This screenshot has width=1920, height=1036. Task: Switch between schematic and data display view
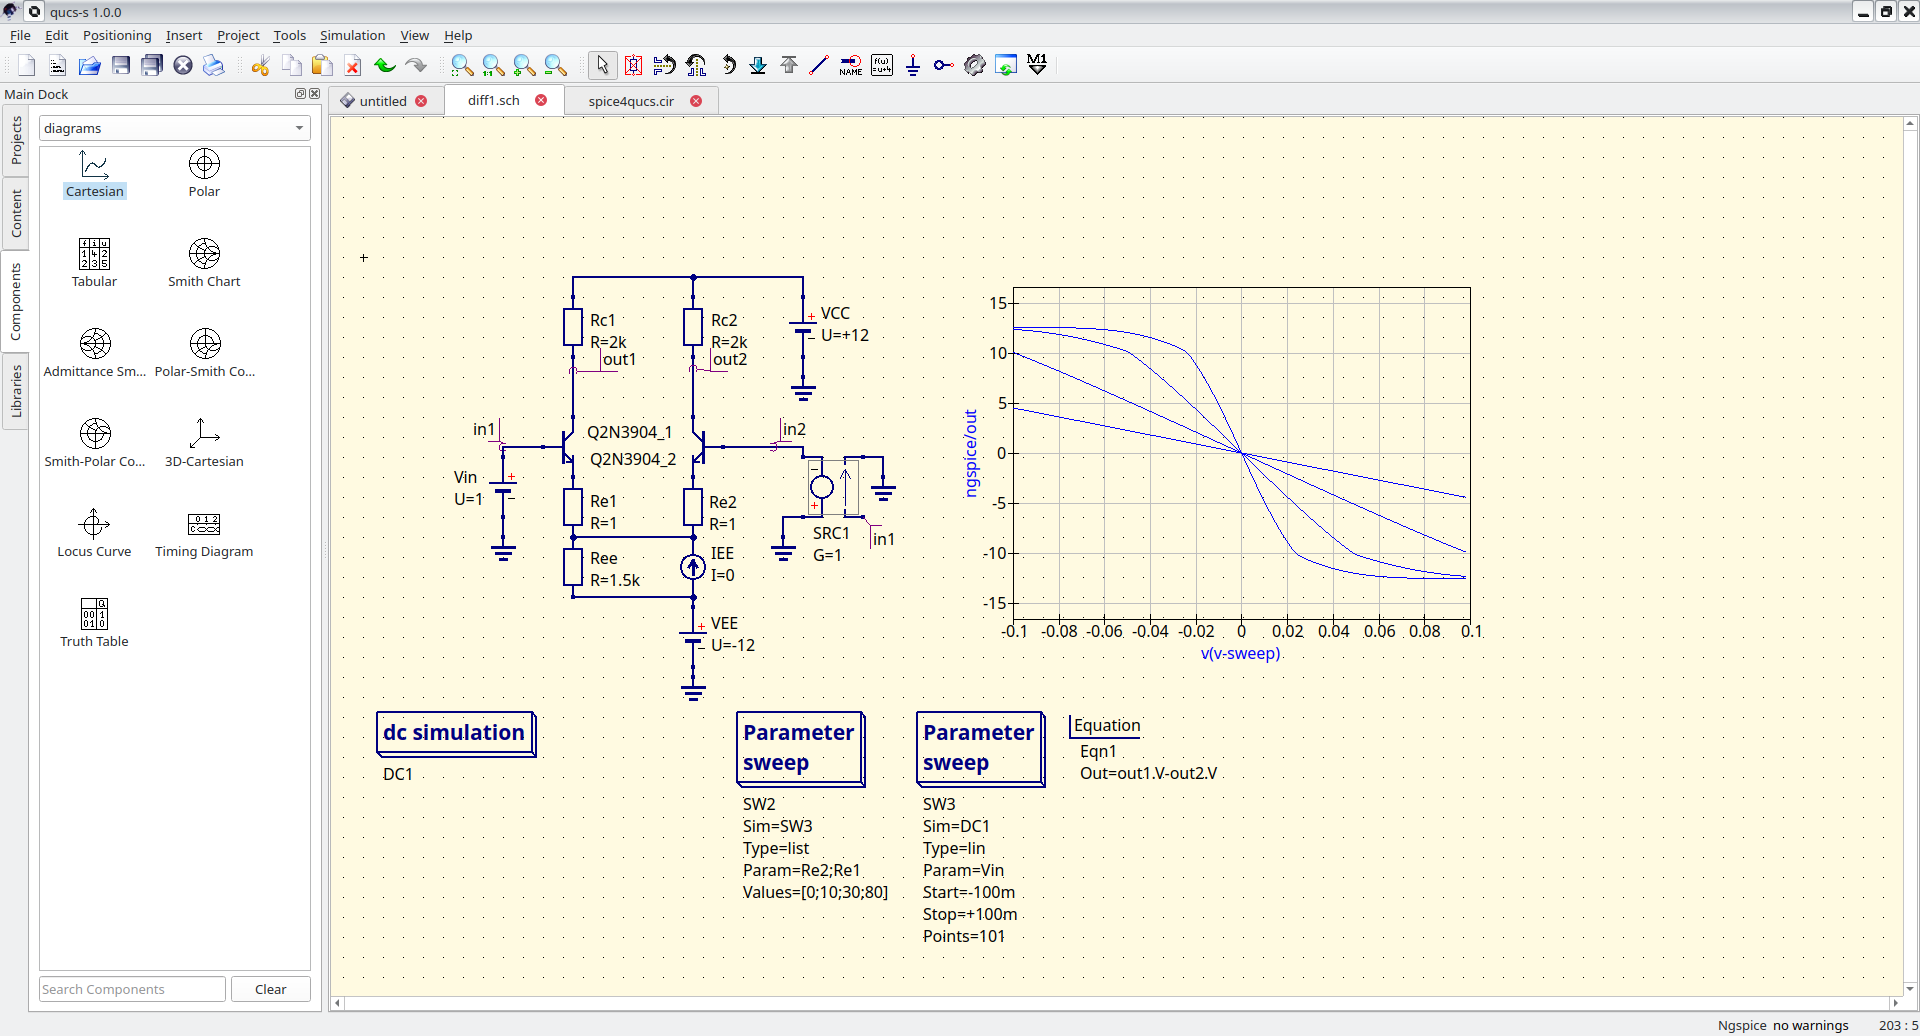[x=1006, y=65]
